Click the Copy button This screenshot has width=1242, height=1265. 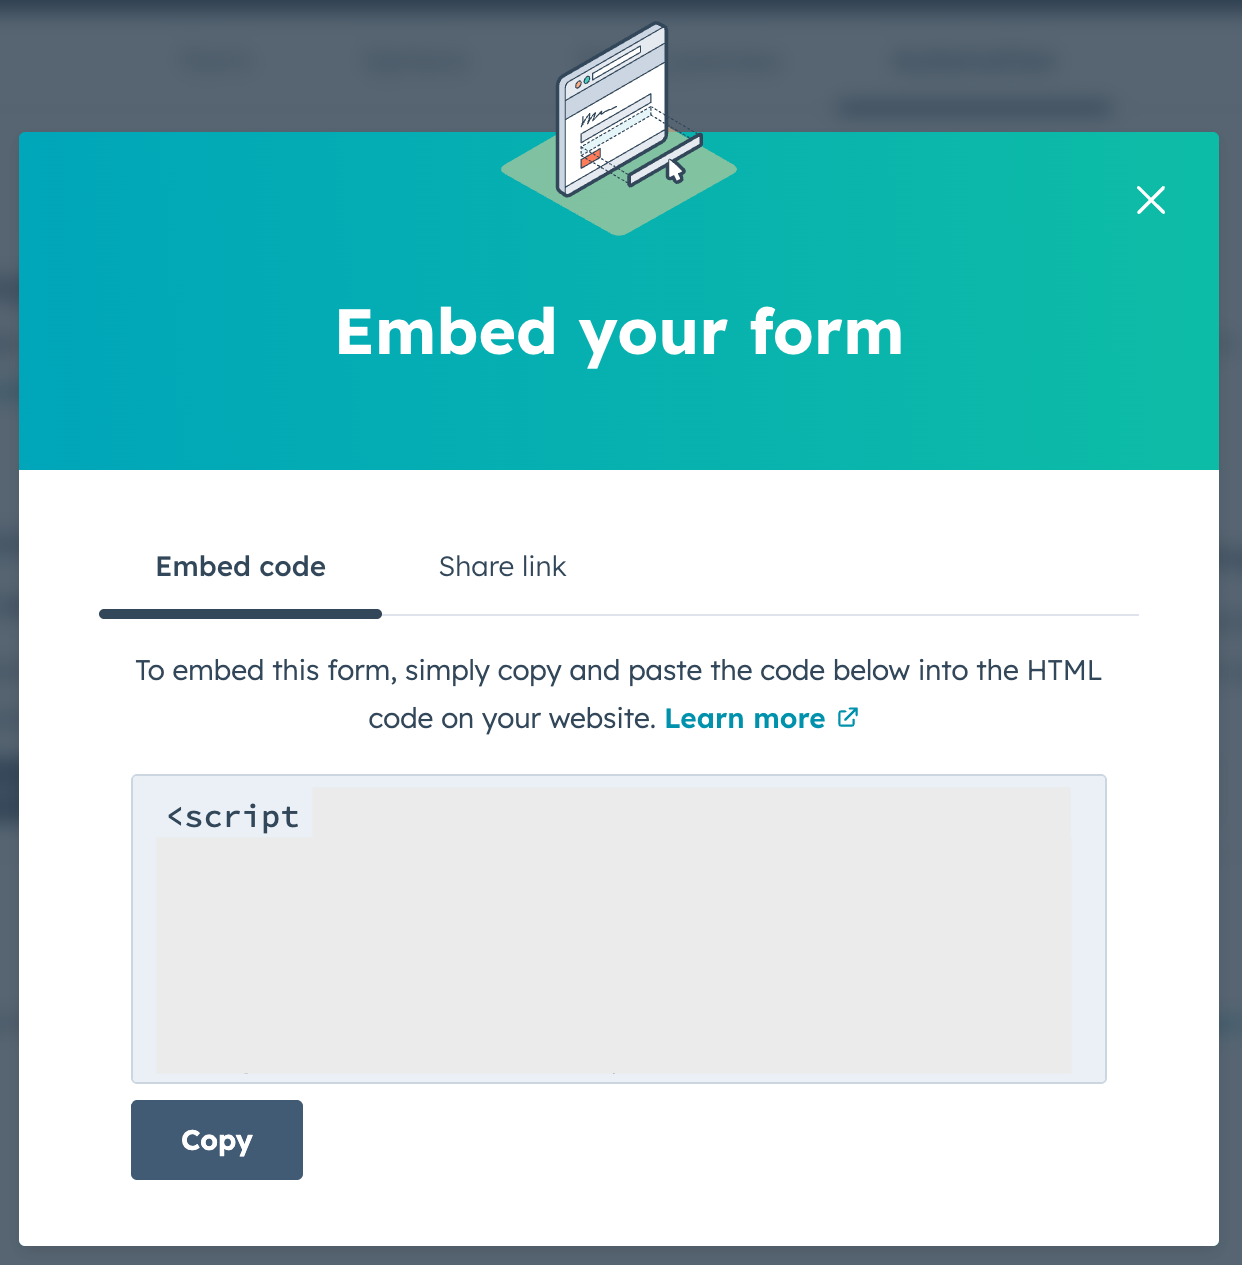(216, 1139)
